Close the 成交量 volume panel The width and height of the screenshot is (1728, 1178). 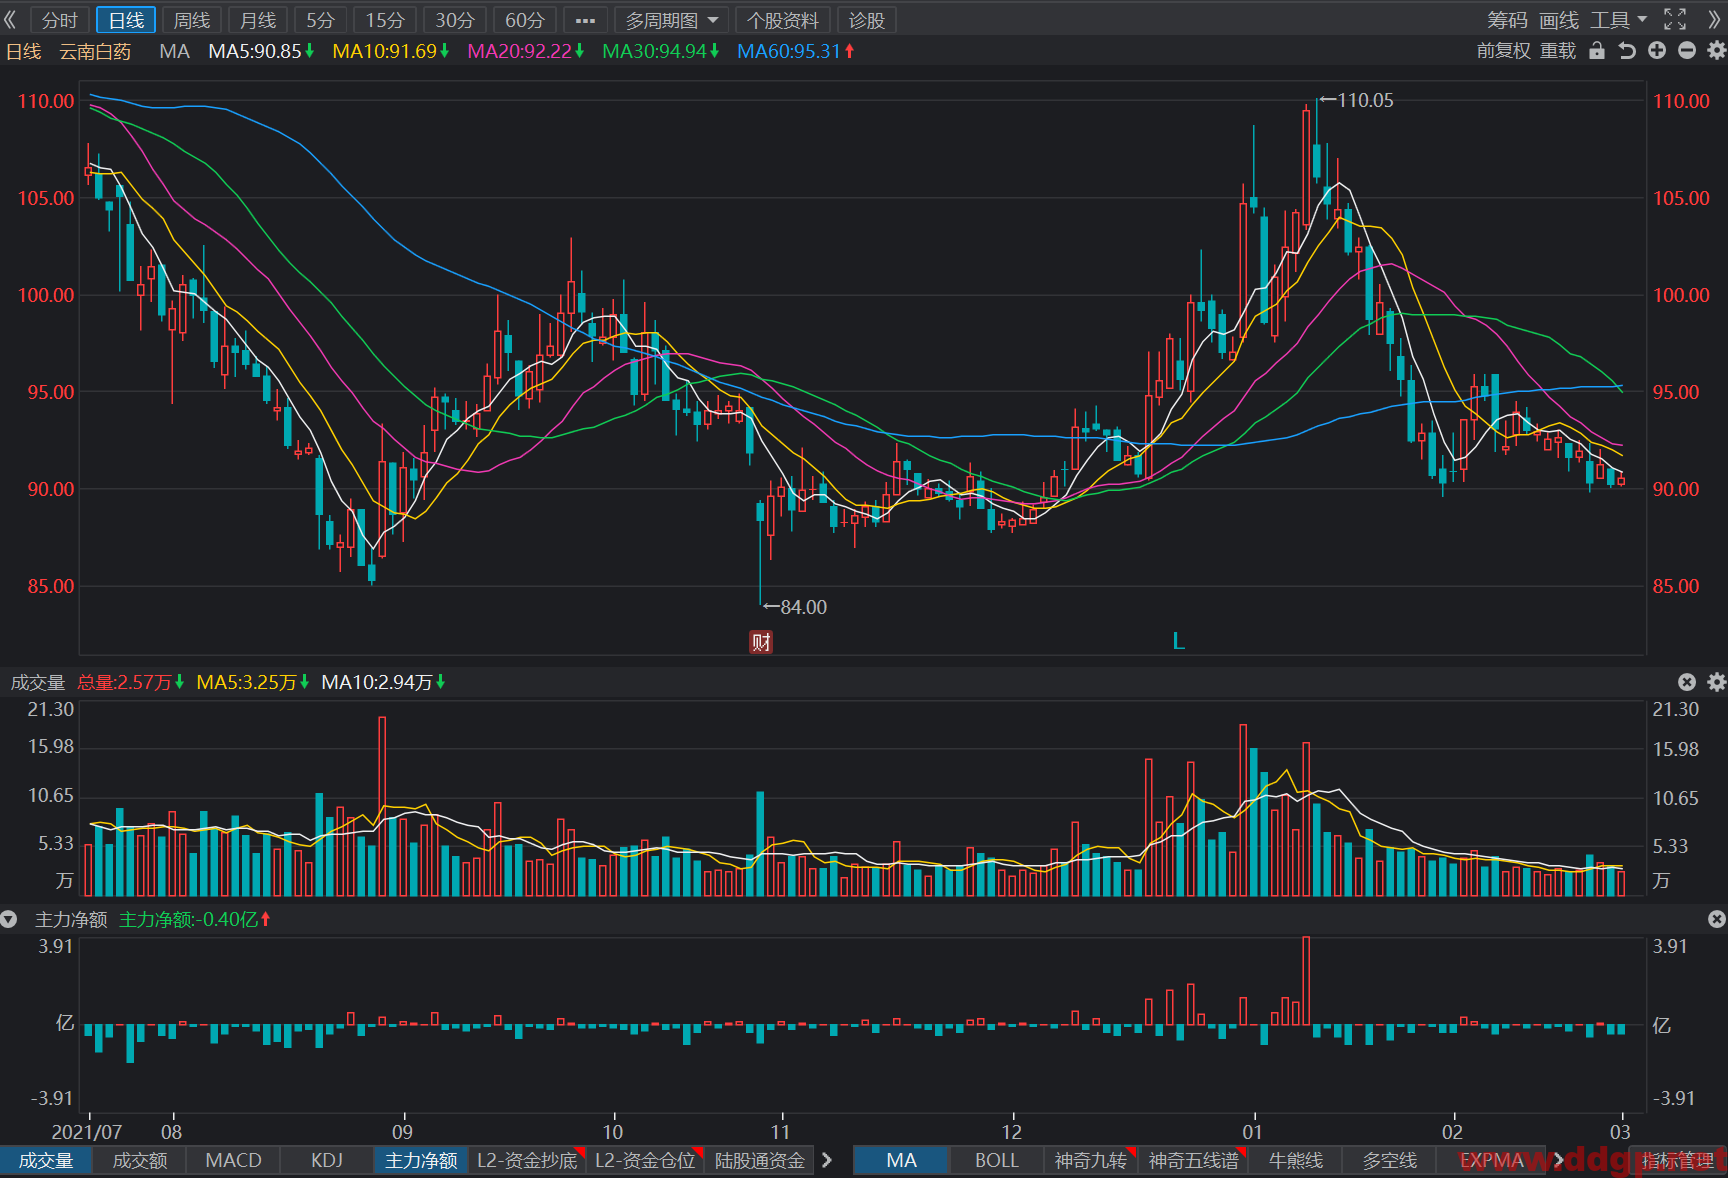tap(1687, 682)
